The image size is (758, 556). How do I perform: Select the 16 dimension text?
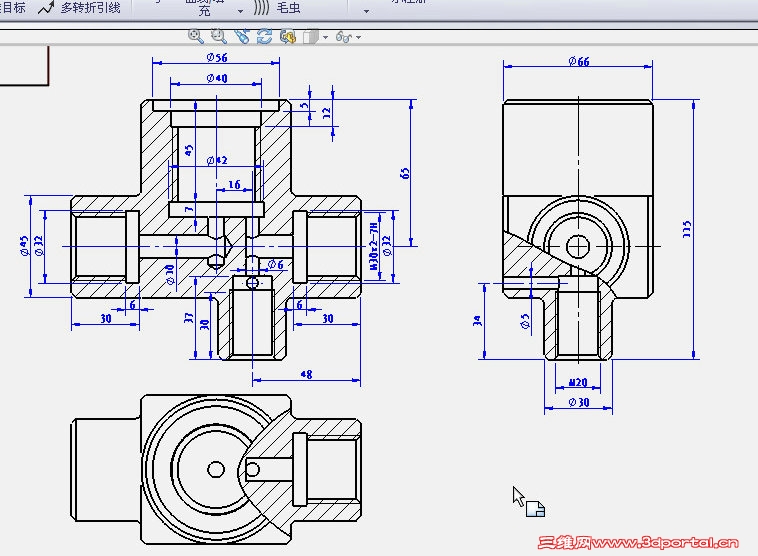coord(234,184)
